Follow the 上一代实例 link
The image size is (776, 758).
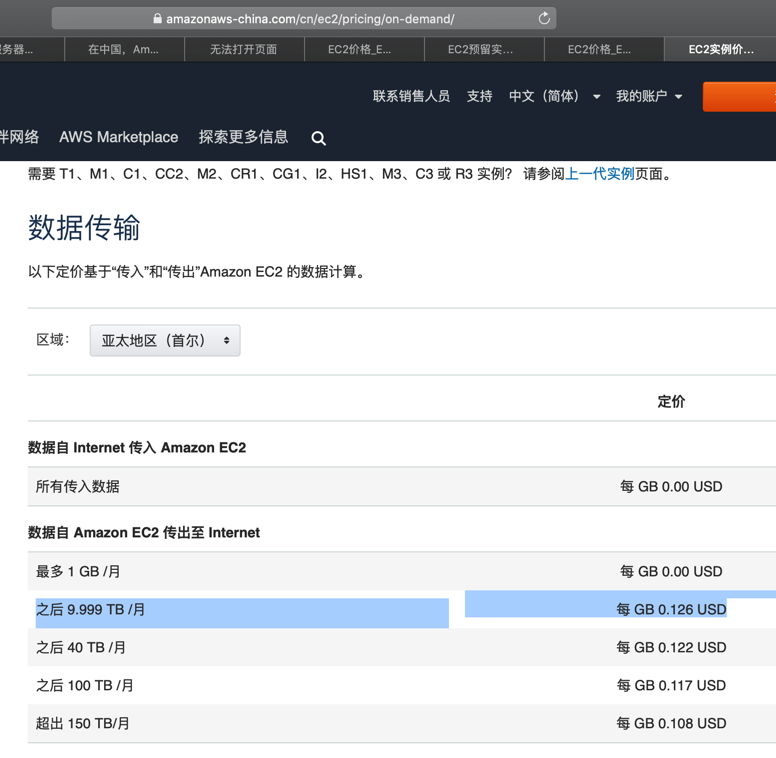[599, 174]
